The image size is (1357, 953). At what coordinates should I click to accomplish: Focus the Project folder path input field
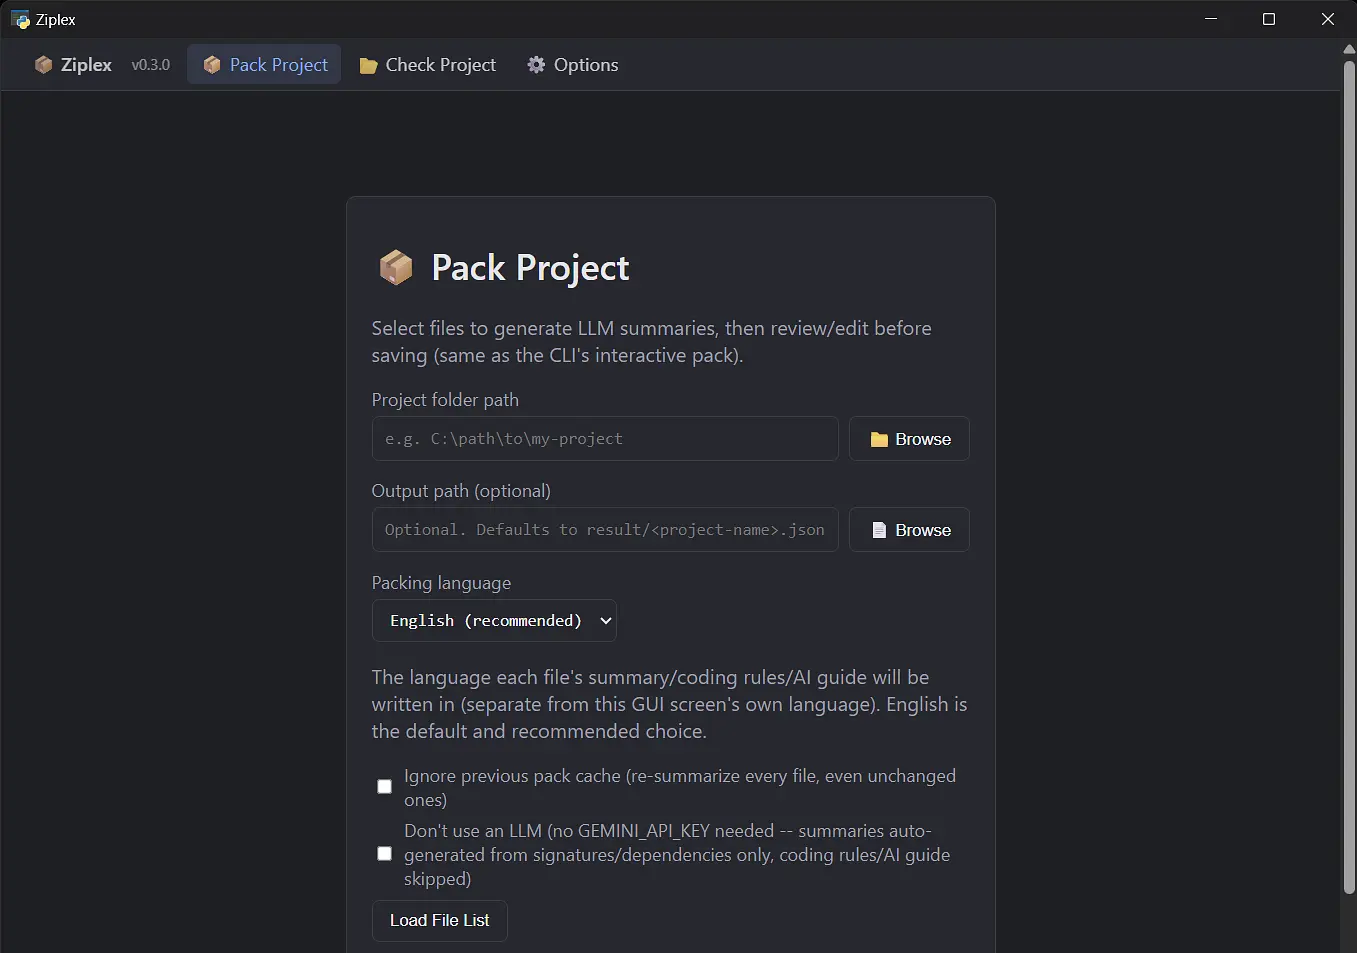(x=605, y=439)
